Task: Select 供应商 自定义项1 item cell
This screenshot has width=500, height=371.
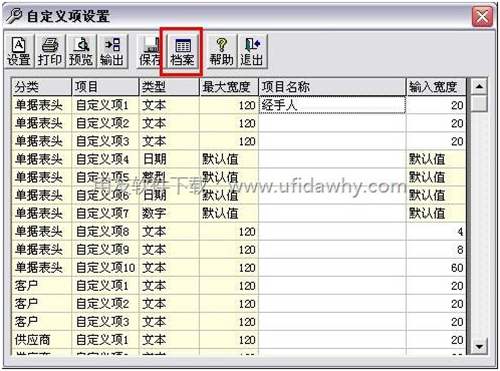Action: (x=105, y=340)
